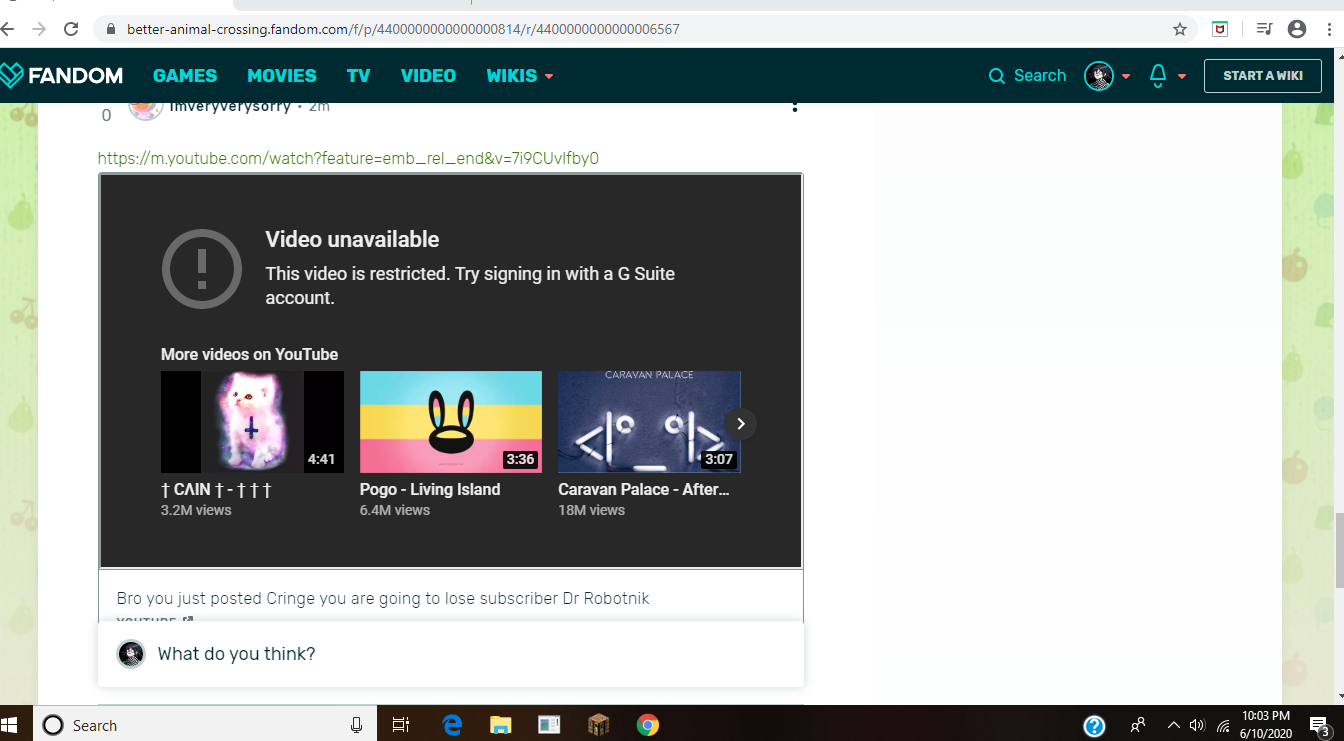Image resolution: width=1344 pixels, height=741 pixels.
Task: Click the browser address bar URL
Action: pos(403,29)
